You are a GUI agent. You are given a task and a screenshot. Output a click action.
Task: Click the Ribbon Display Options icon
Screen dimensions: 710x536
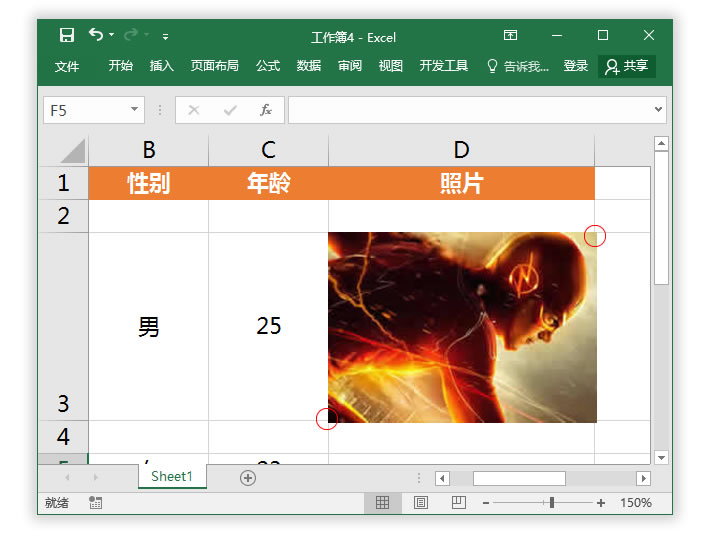(511, 36)
